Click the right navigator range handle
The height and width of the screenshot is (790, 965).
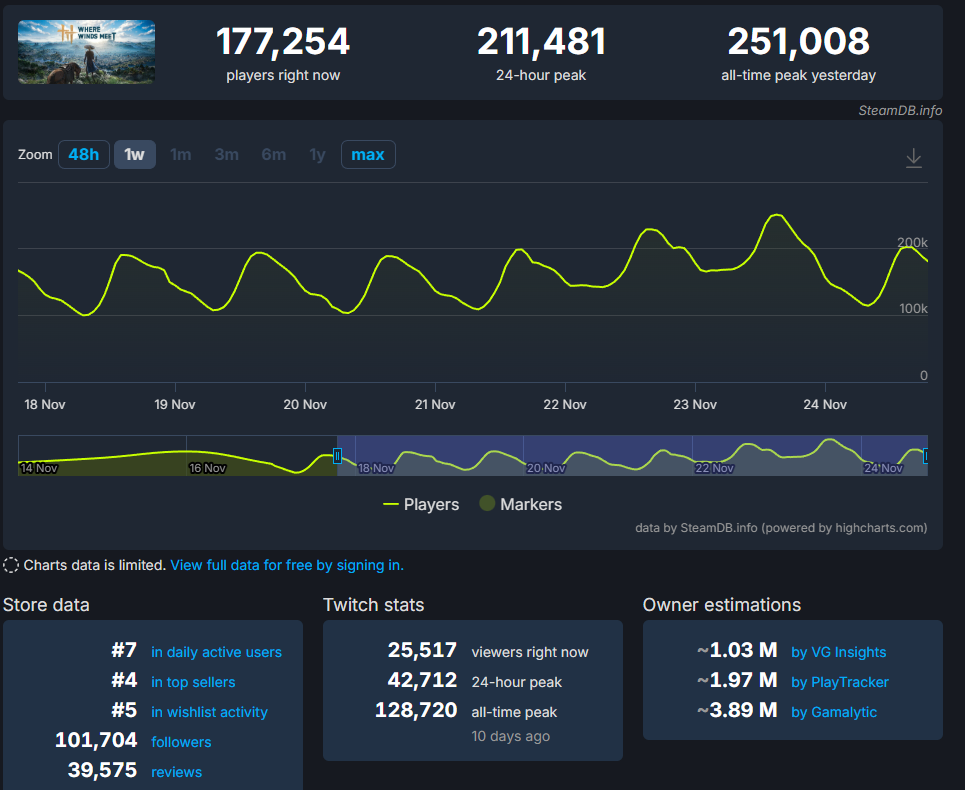[x=926, y=456]
